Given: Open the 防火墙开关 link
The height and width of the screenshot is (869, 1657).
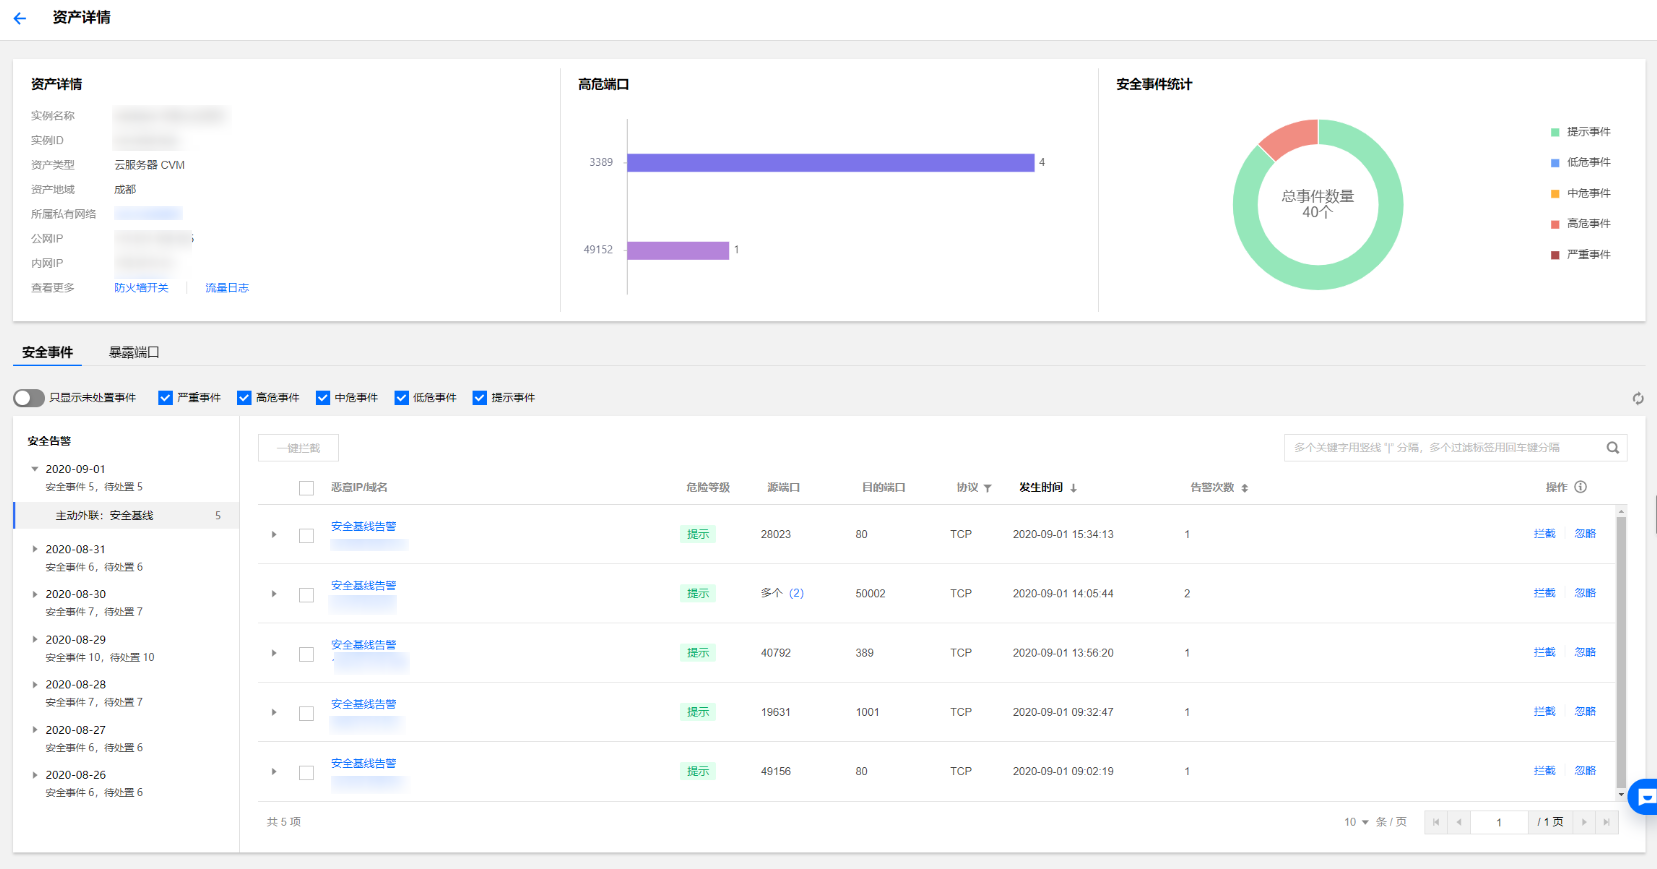Looking at the screenshot, I should [x=141, y=288].
